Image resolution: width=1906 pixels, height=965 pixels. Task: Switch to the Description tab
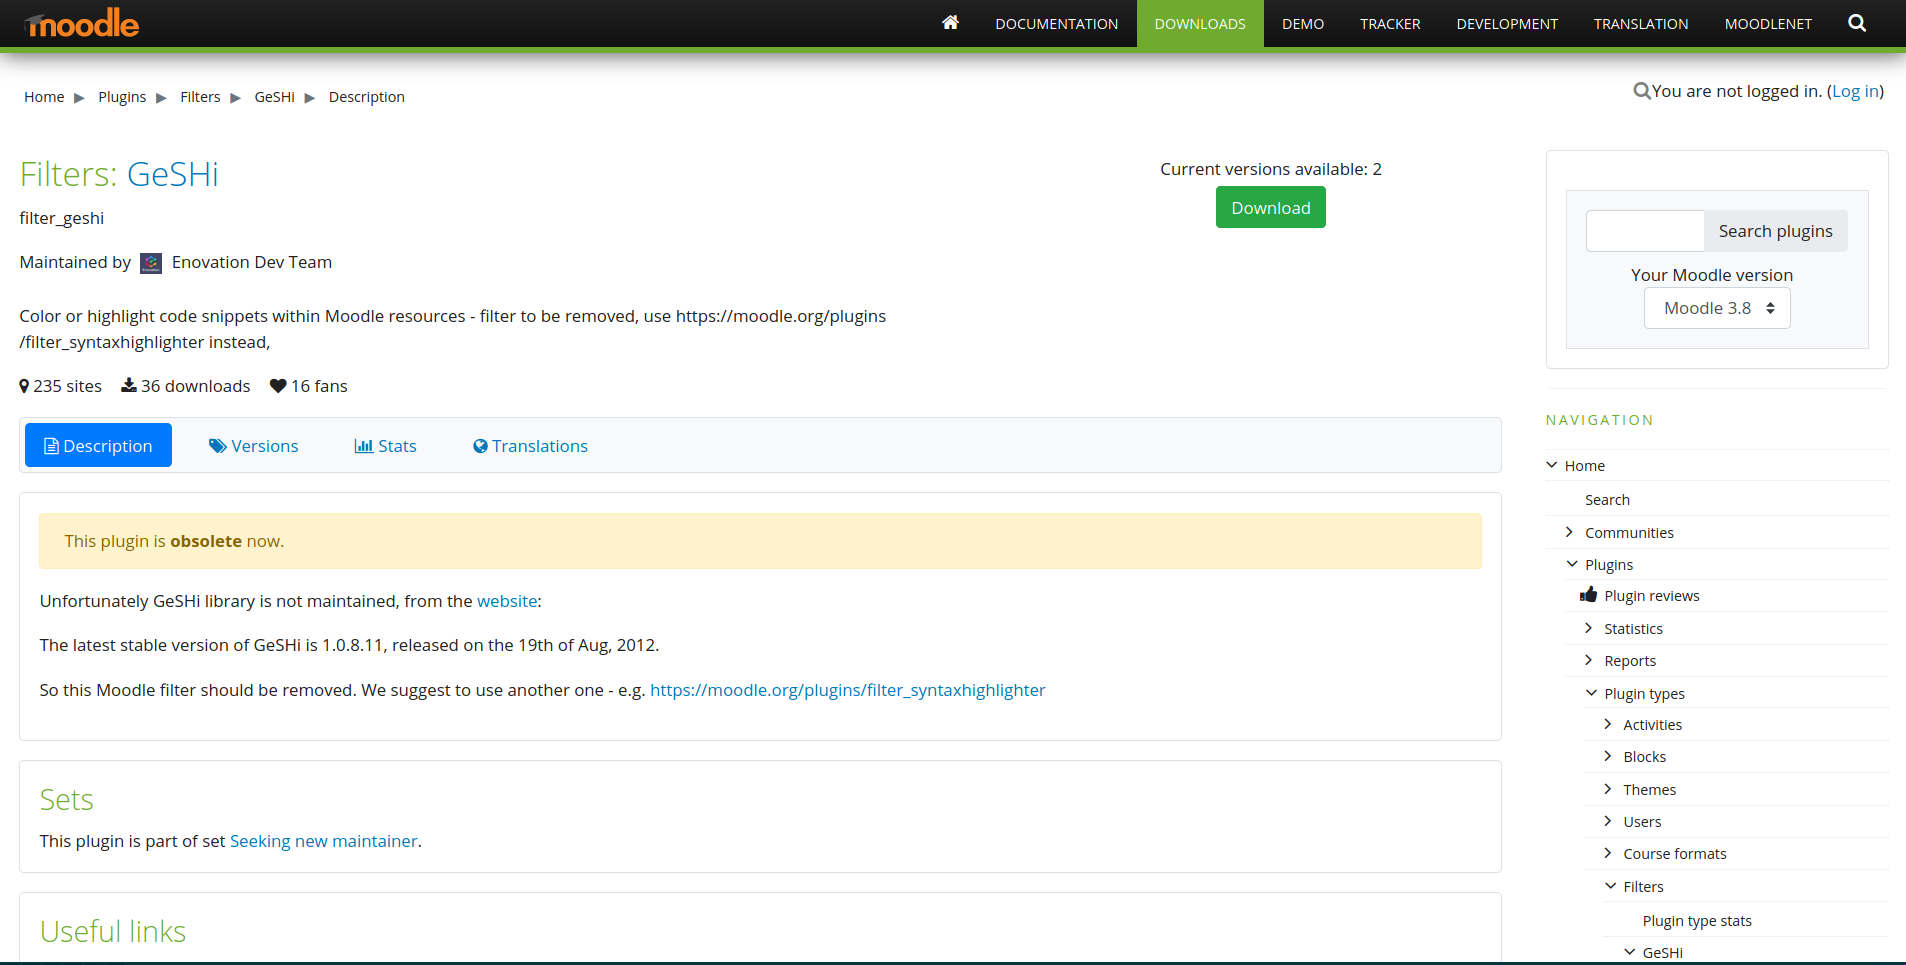click(x=98, y=445)
